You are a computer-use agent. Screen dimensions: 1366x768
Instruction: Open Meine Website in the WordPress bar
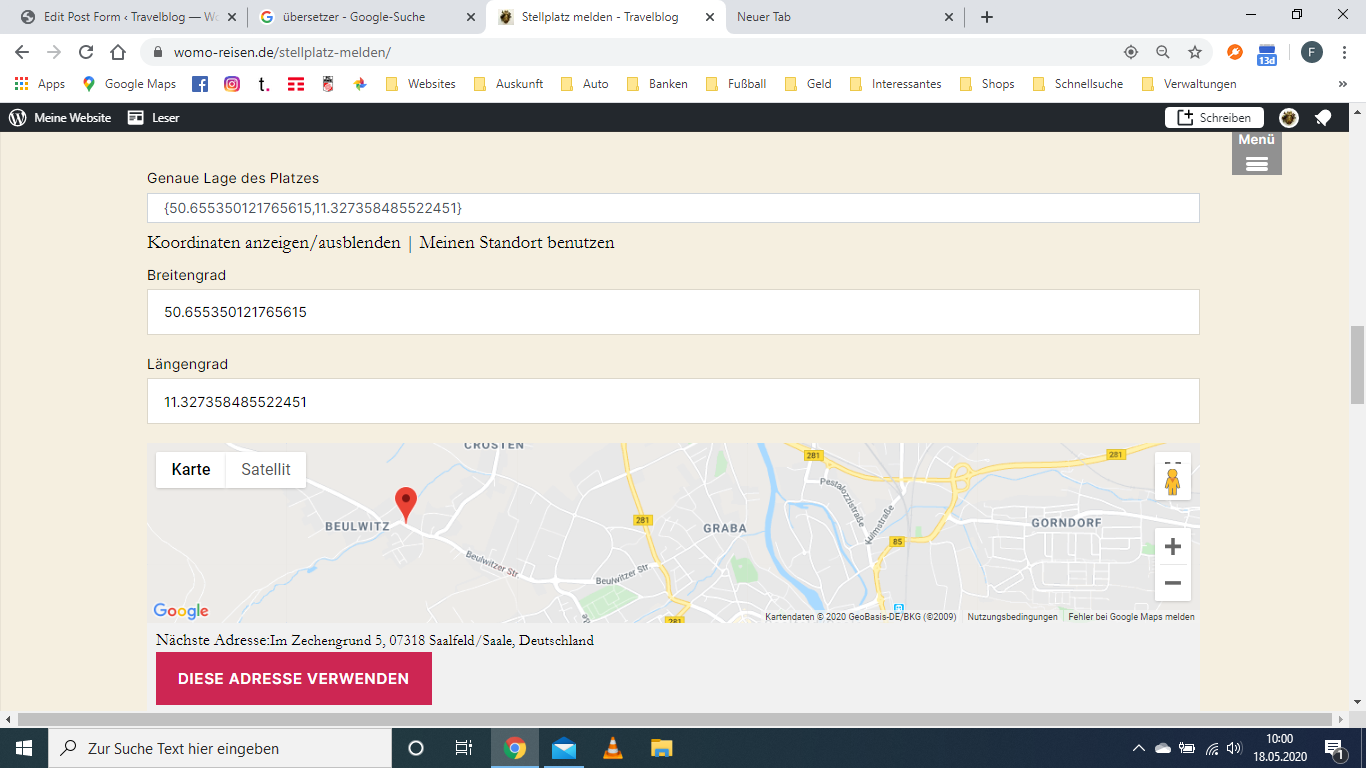[60, 118]
